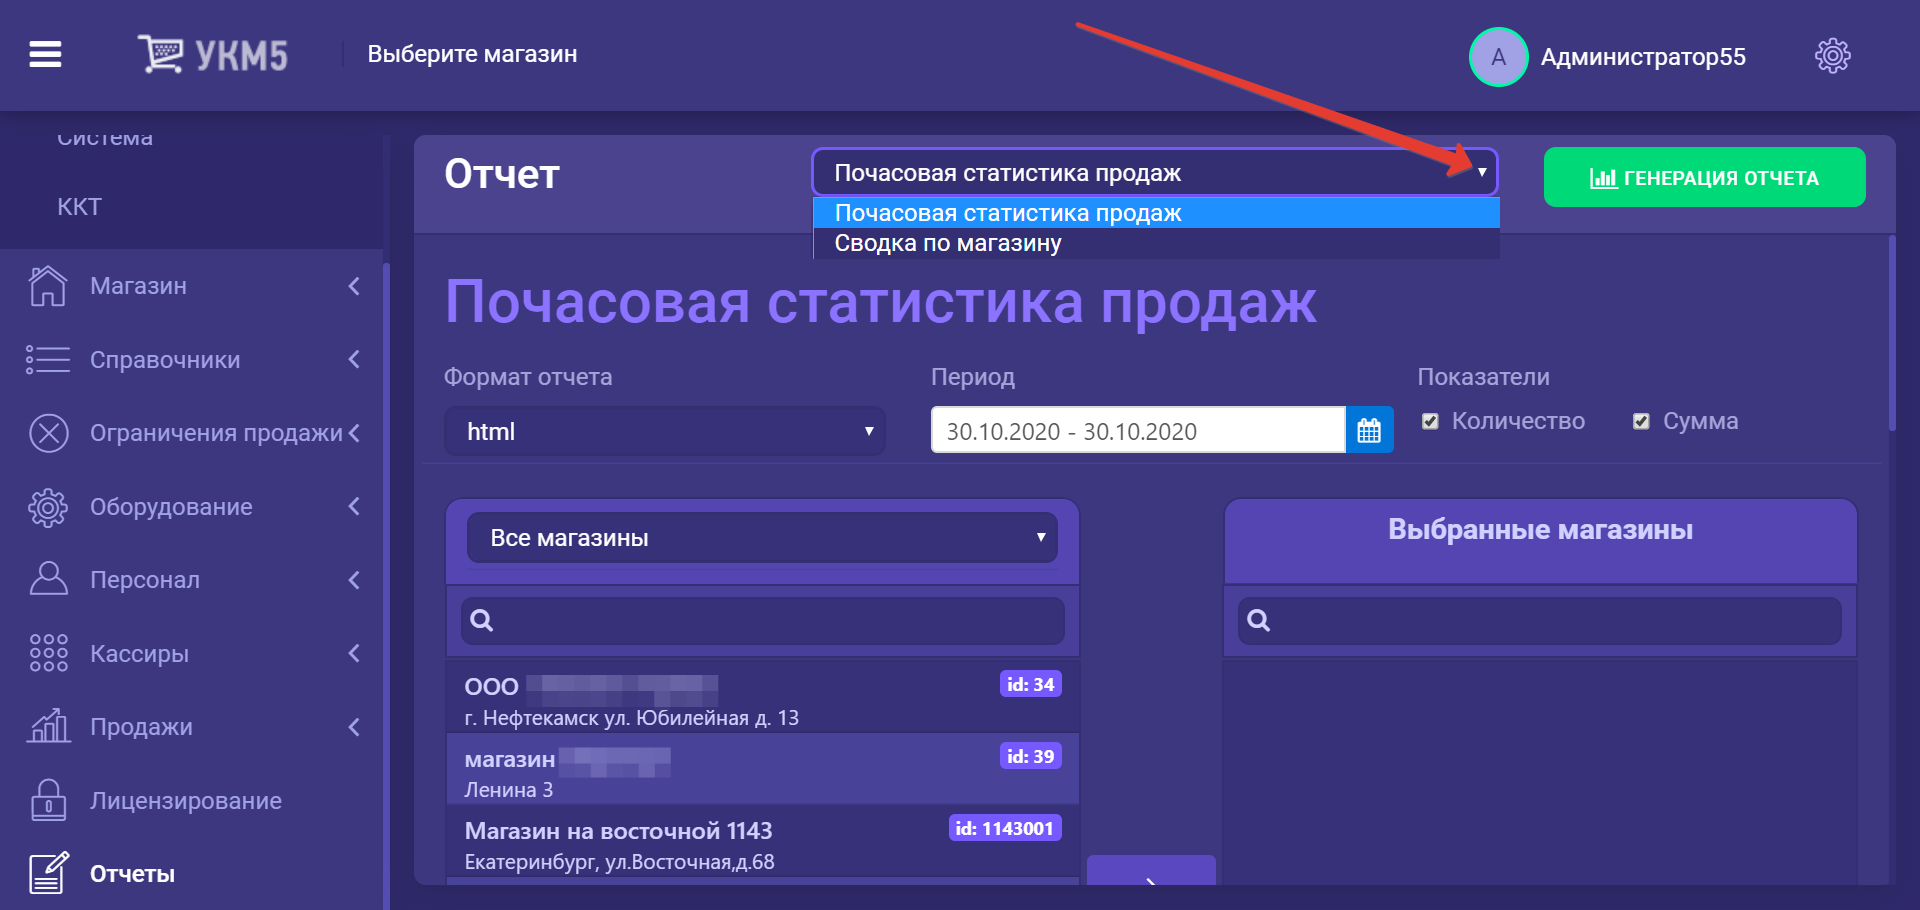1920x910 pixels.
Task: Click the search icon in the stores list
Action: tap(481, 620)
